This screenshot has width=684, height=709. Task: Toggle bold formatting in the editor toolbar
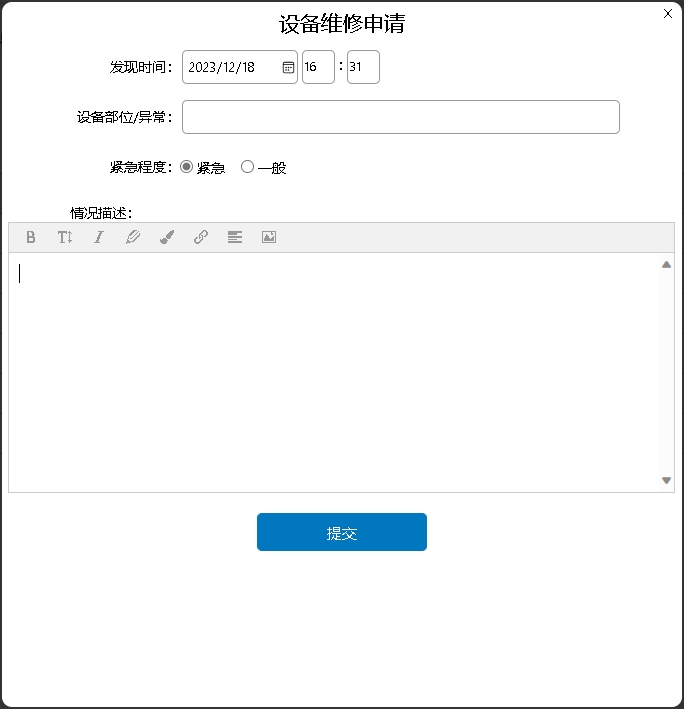[31, 237]
